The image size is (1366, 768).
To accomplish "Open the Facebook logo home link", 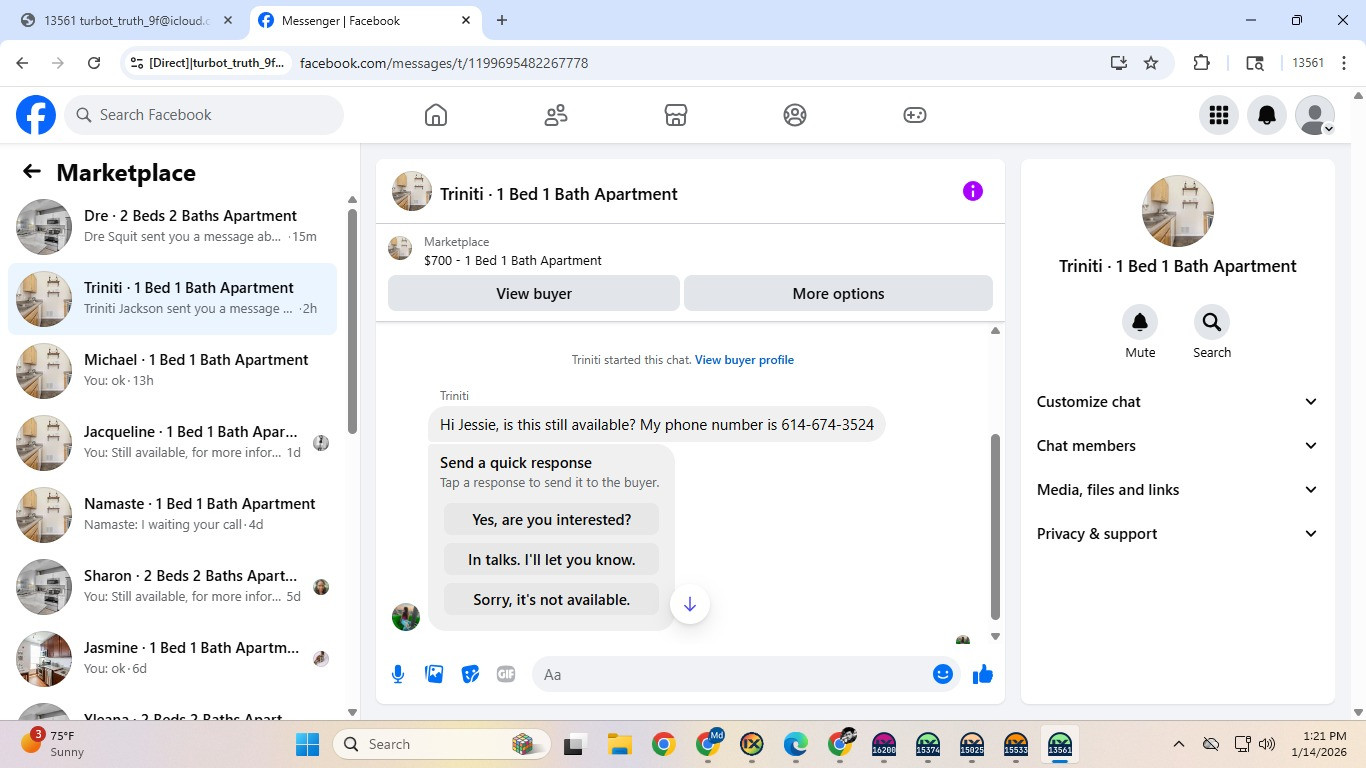I will 36,115.
